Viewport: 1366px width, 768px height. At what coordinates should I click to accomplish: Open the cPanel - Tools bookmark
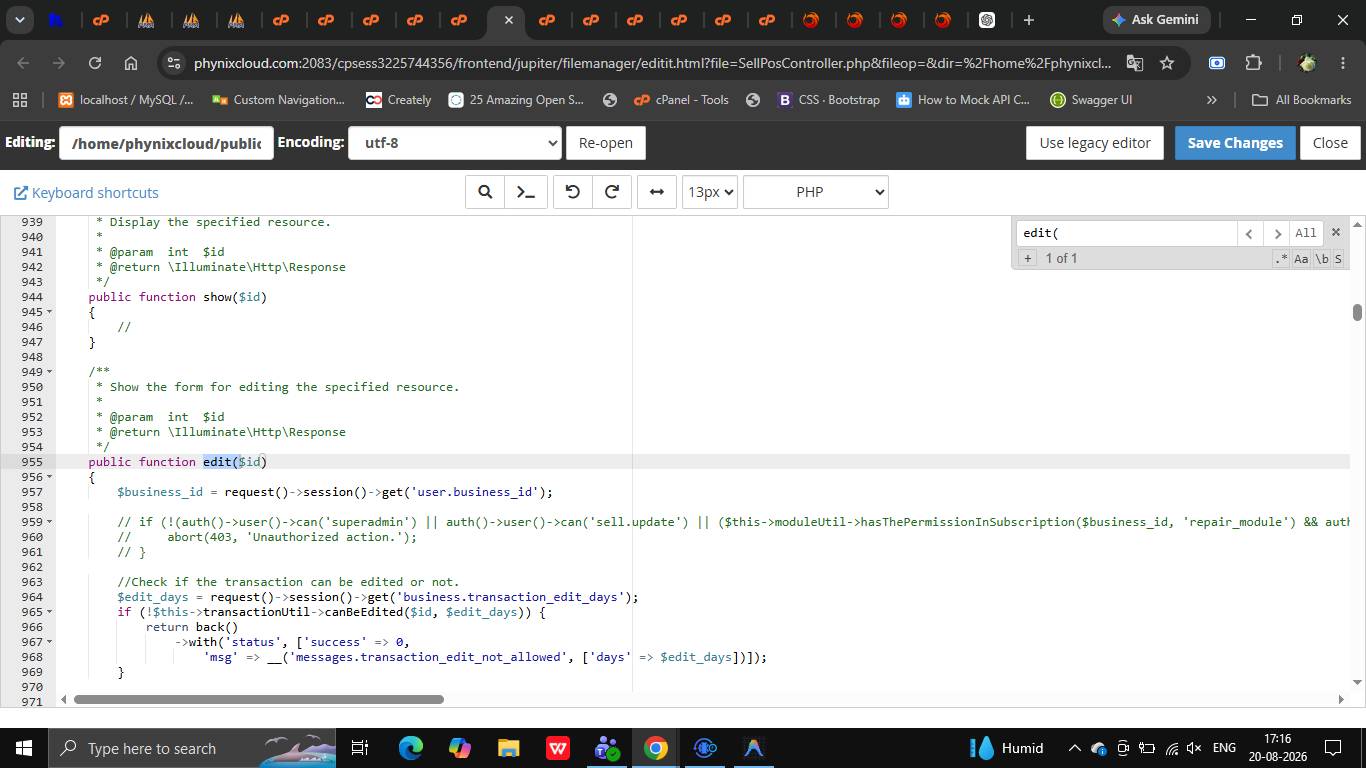click(682, 100)
